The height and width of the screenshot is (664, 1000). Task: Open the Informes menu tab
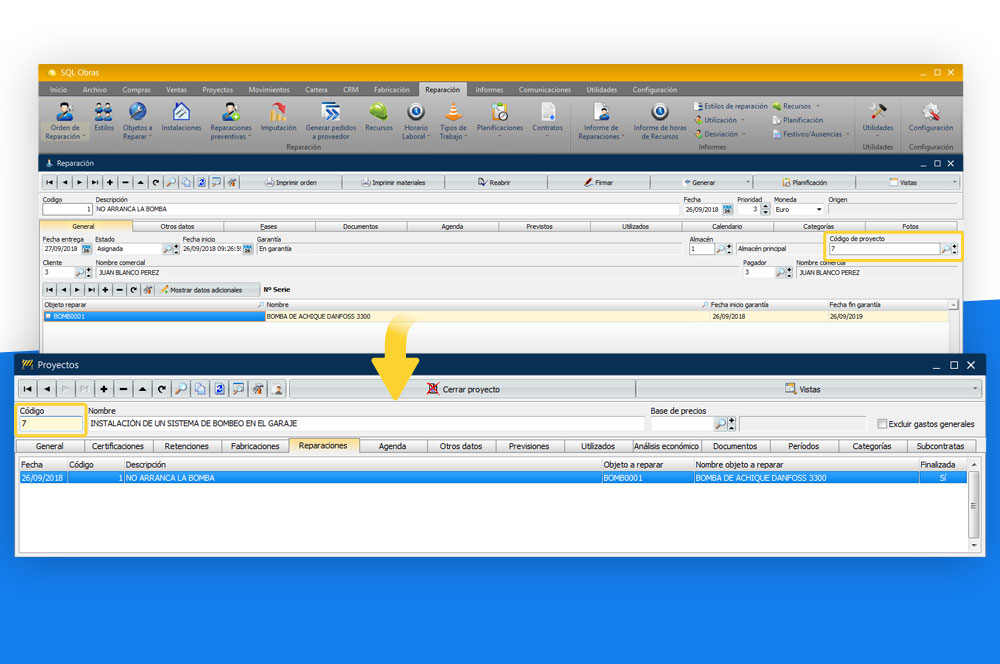[x=489, y=90]
